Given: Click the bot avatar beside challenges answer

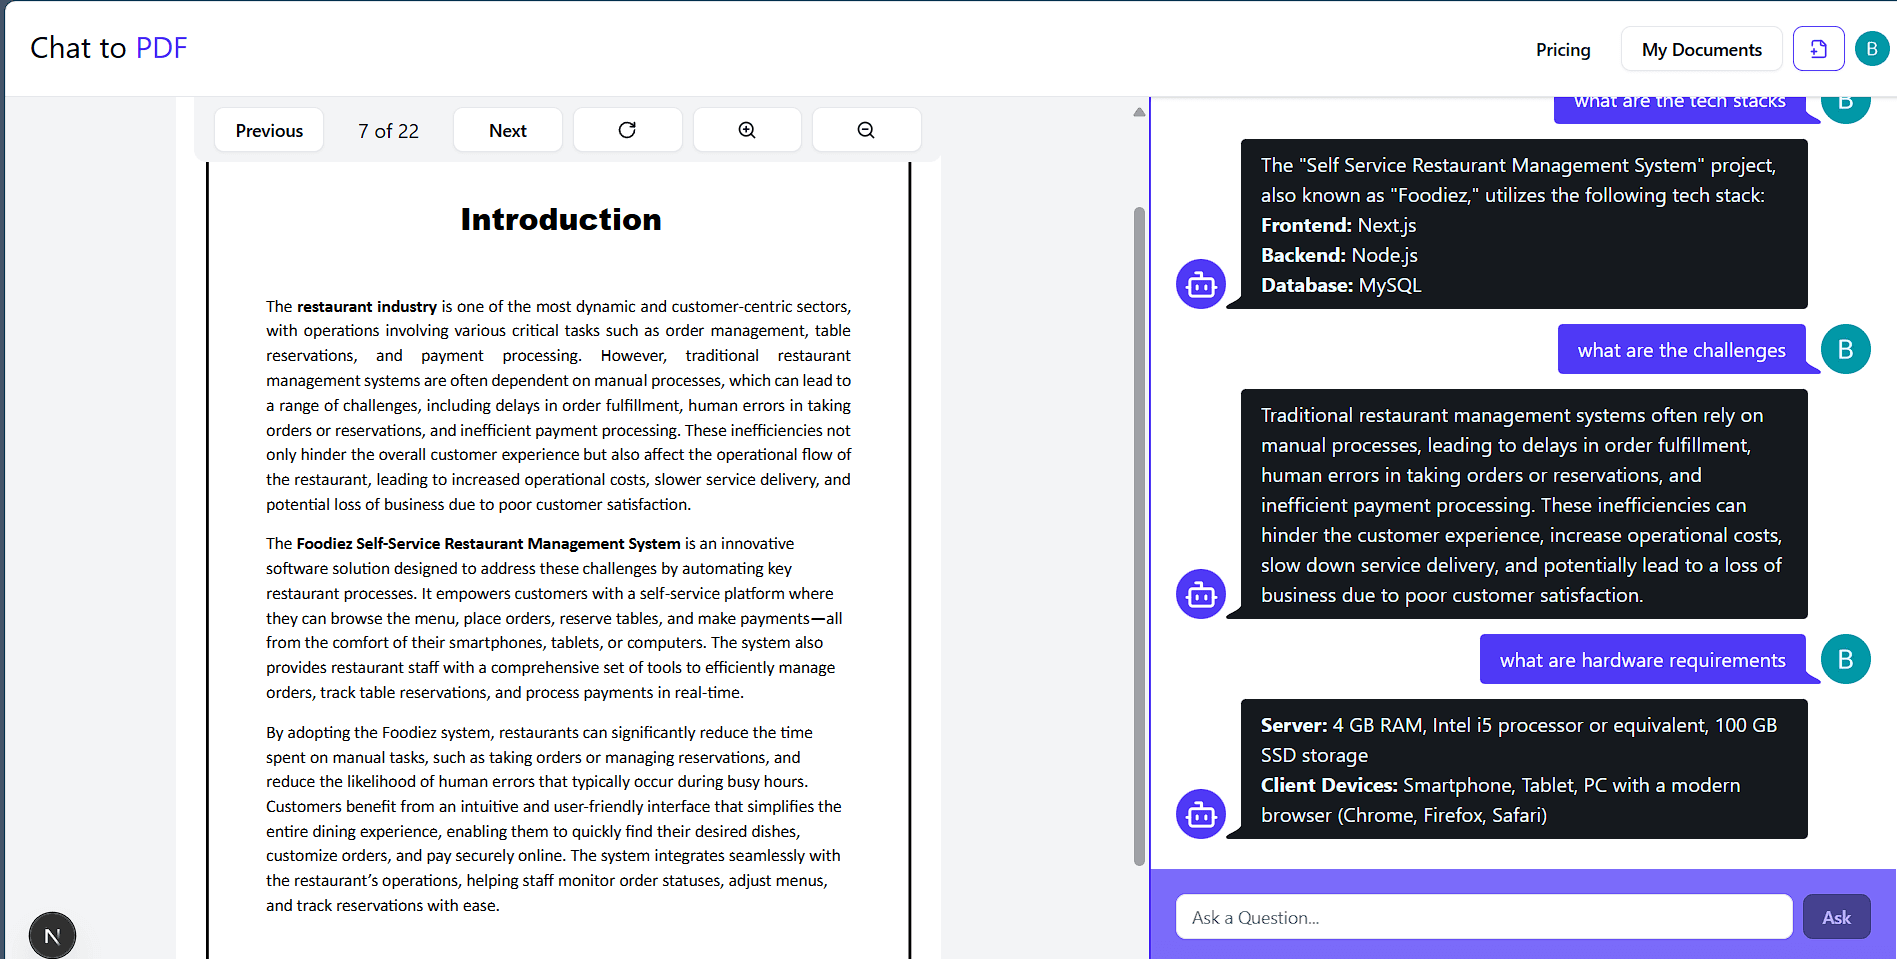Looking at the screenshot, I should (x=1201, y=594).
